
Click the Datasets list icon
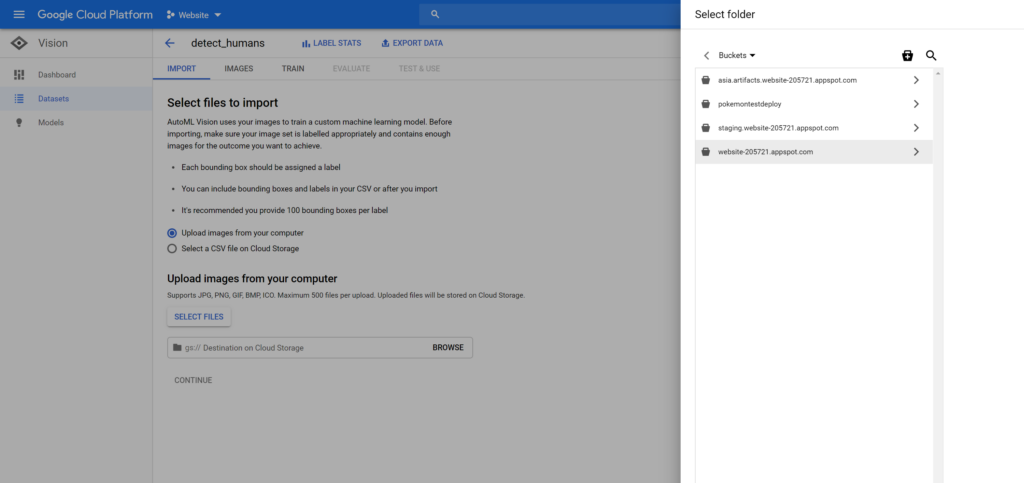[x=19, y=99]
